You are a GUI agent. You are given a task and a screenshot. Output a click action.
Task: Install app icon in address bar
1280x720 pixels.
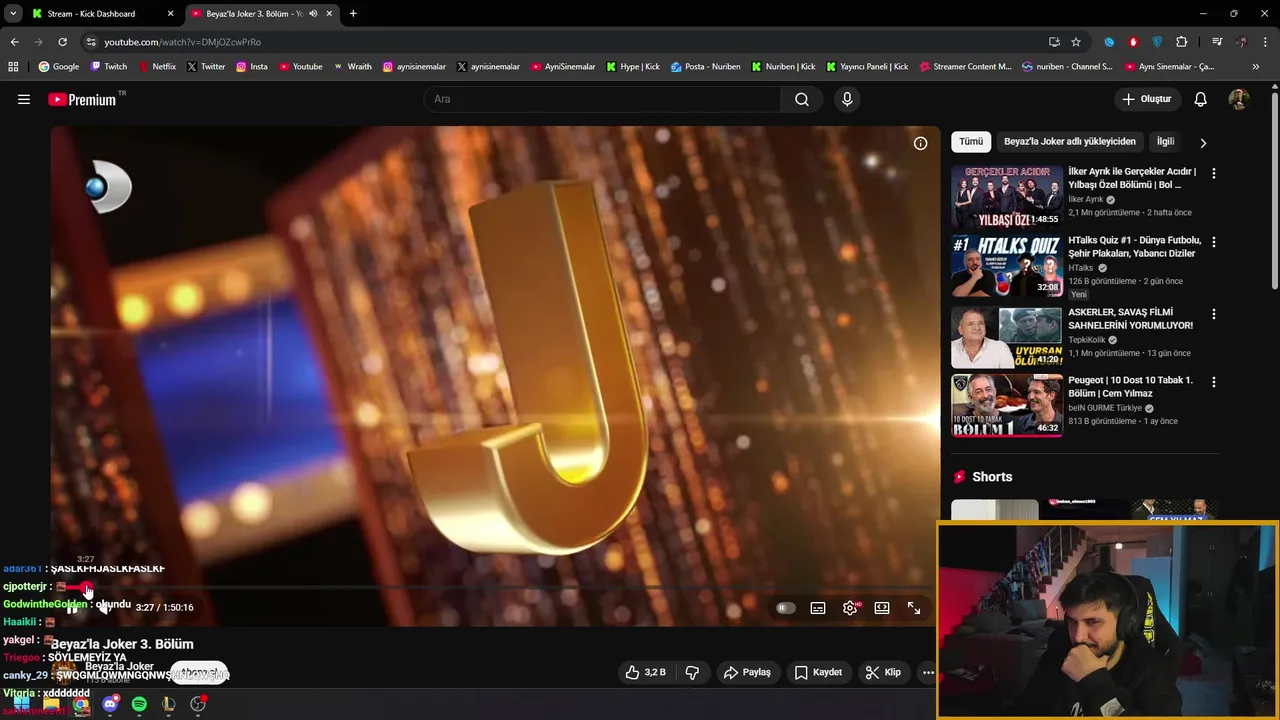point(1054,42)
